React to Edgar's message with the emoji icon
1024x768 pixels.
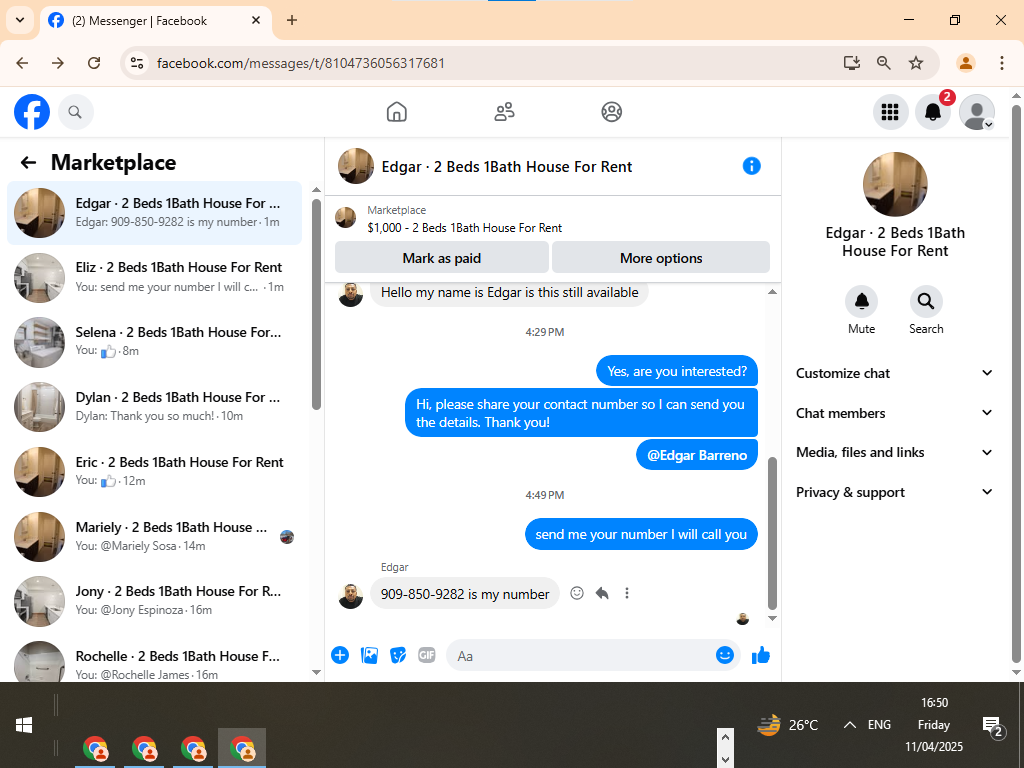tap(577, 593)
